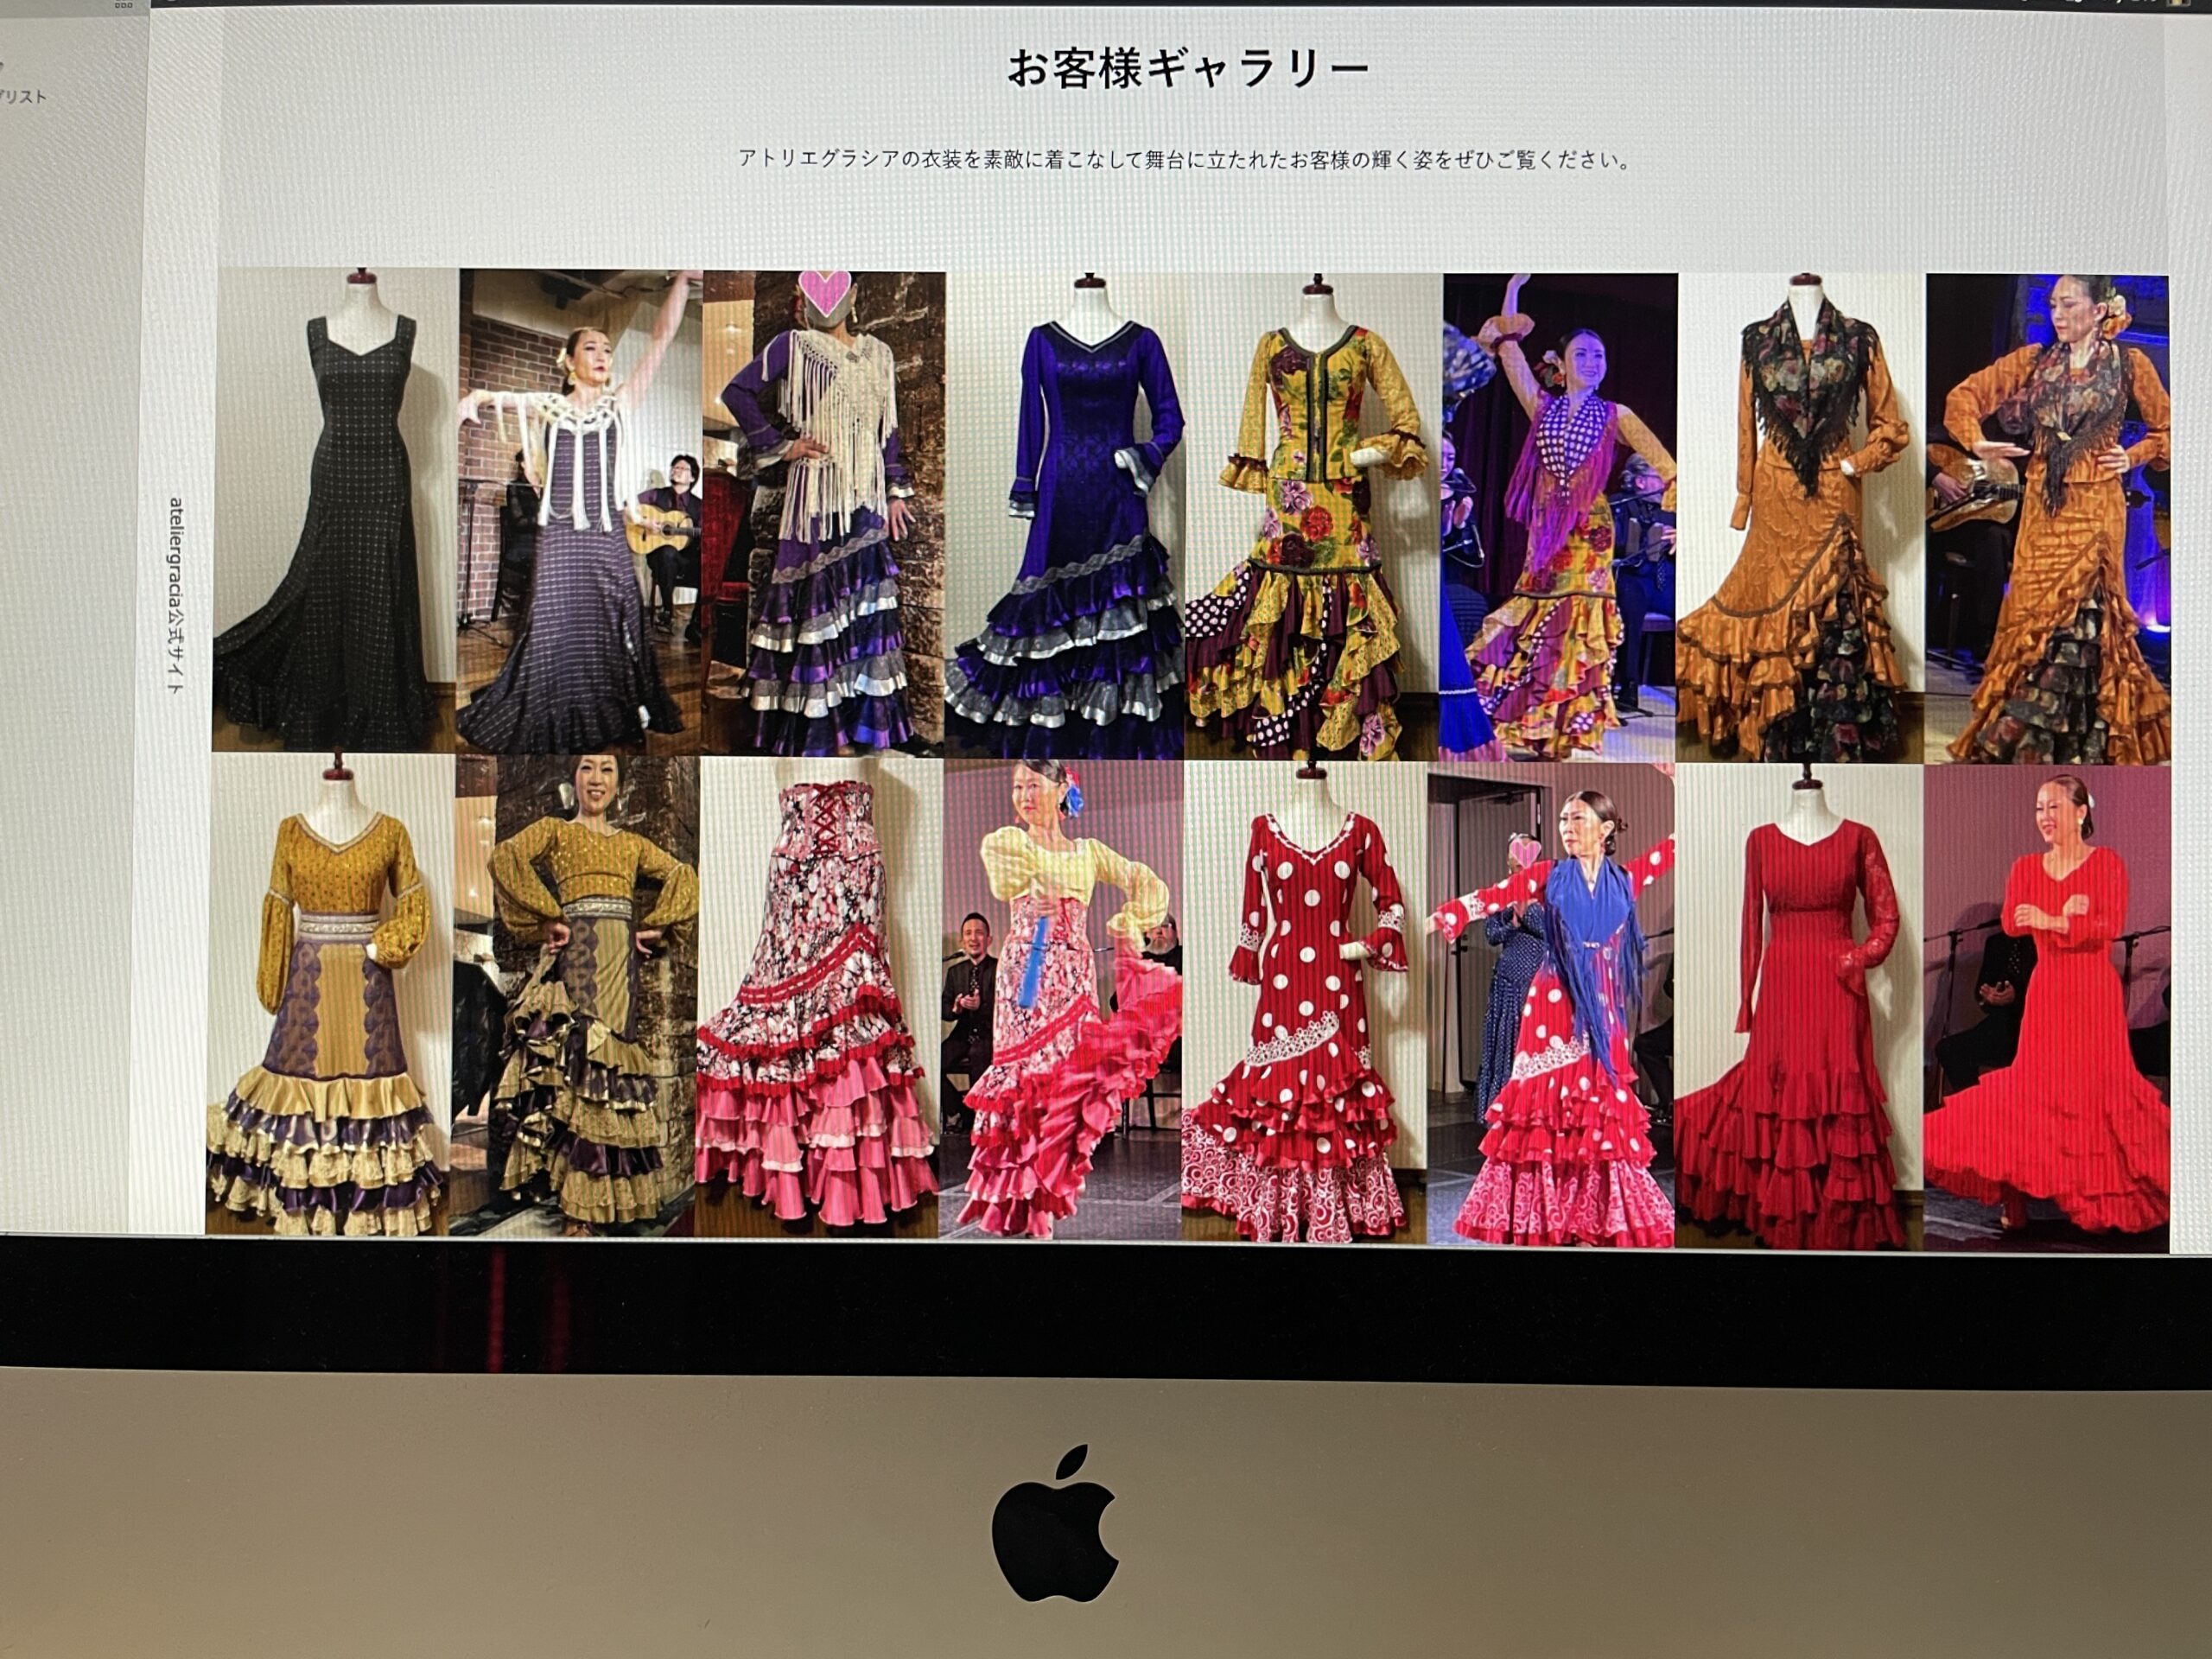The image size is (2212, 1659).
Task: Open dancer in orange dress on blue stage
Action: point(2048,520)
